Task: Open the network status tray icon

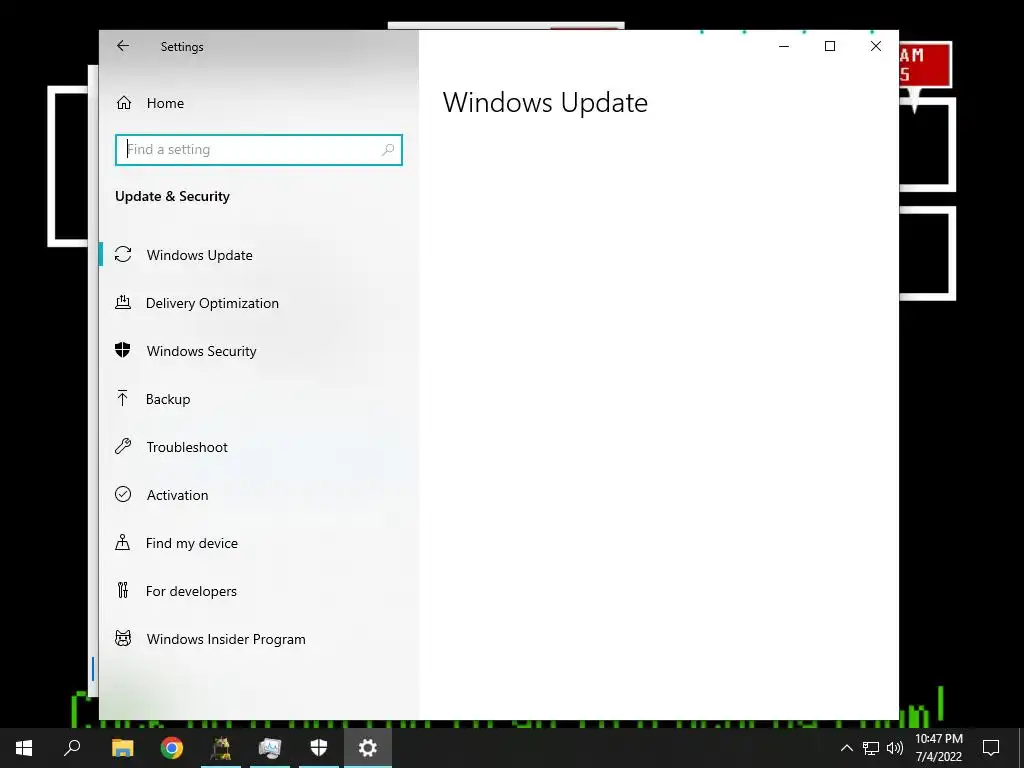Action: (x=871, y=748)
